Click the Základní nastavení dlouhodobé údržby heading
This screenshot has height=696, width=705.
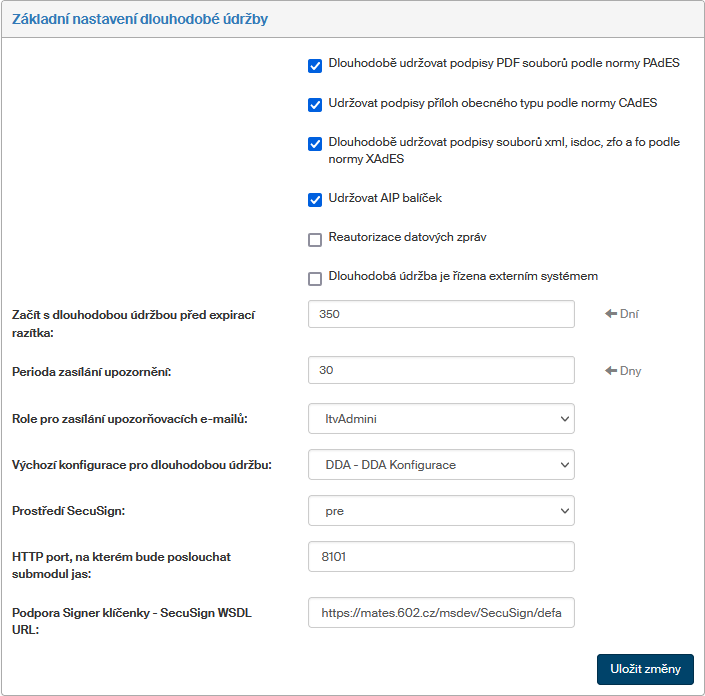click(139, 18)
